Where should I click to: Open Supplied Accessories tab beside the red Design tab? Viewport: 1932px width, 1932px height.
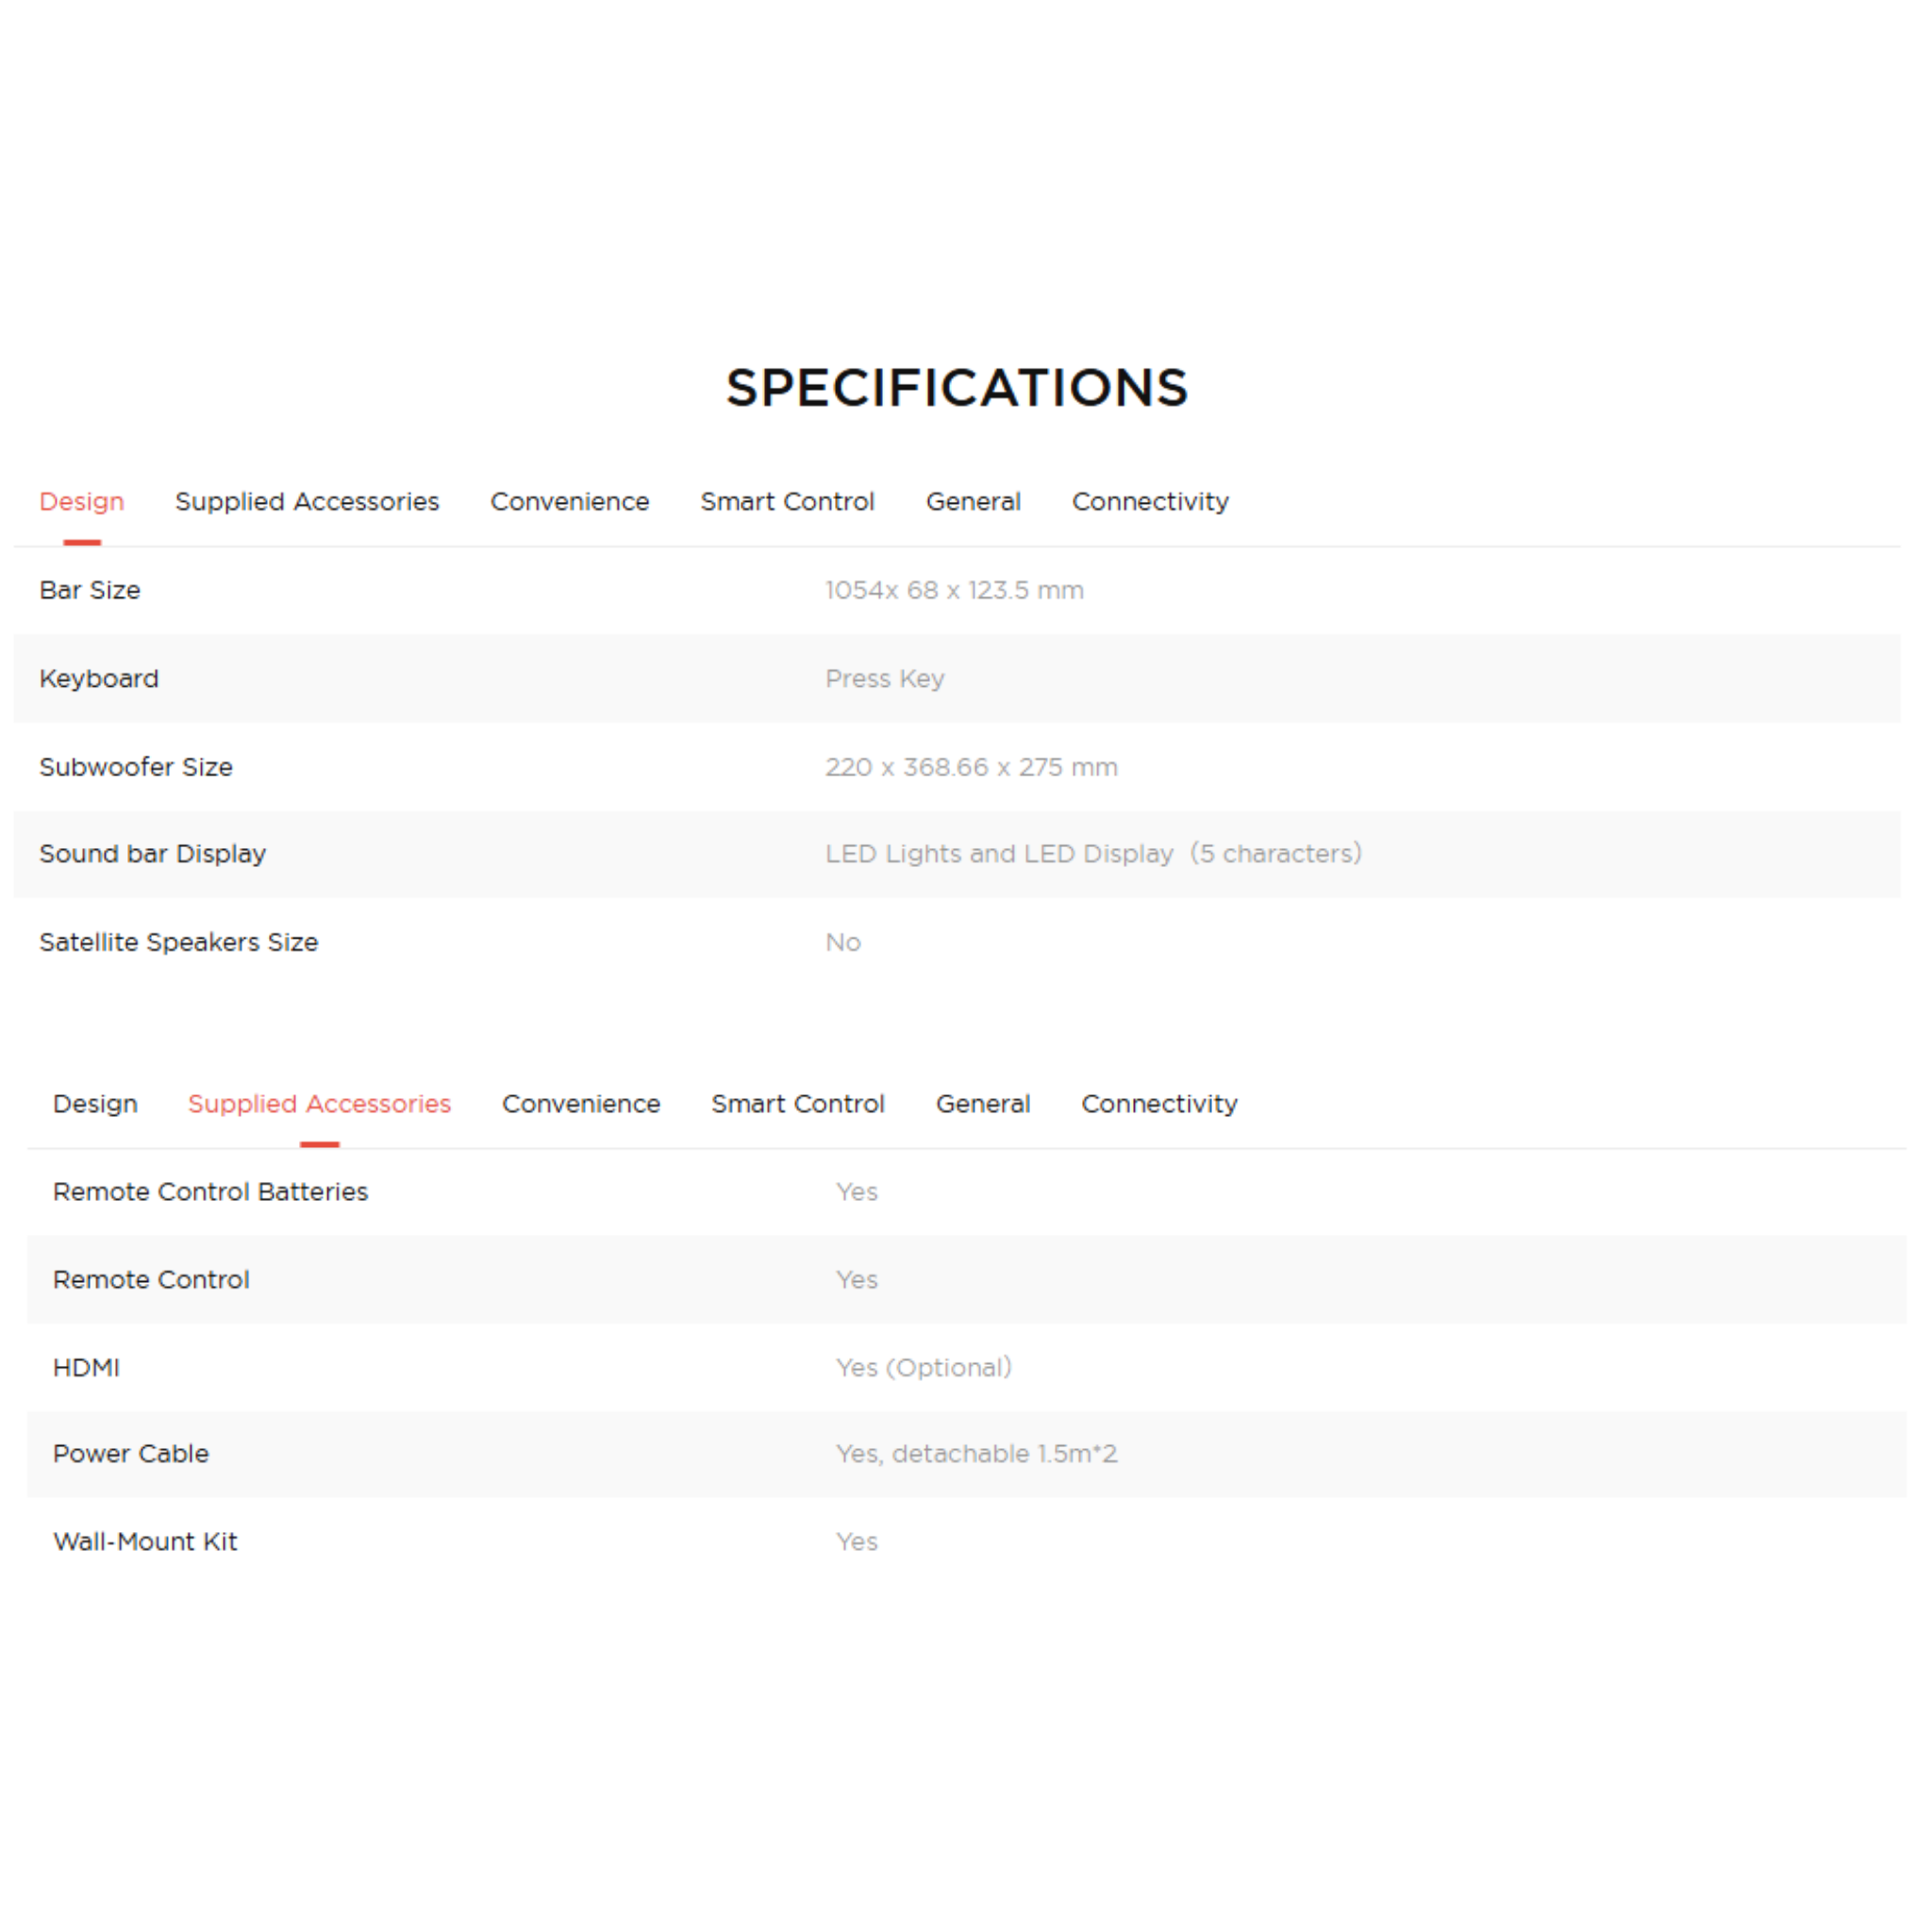pos(307,502)
